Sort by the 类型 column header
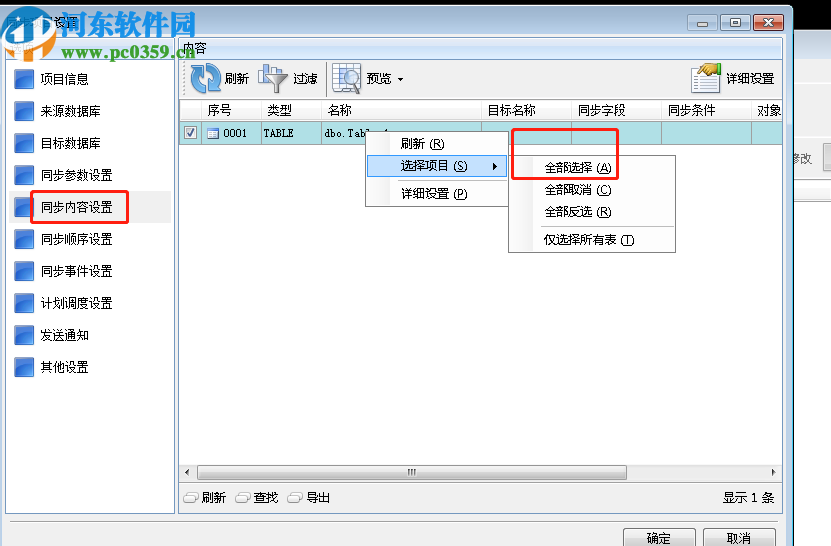This screenshot has height=546, width=831. coord(291,110)
